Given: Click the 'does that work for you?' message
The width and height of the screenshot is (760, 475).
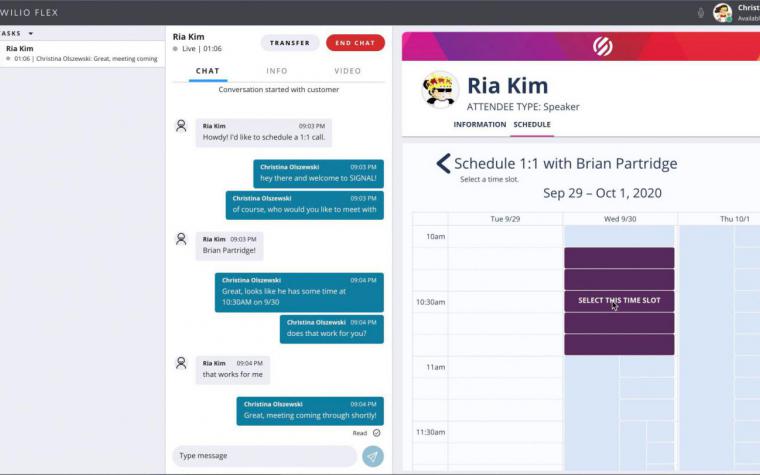Looking at the screenshot, I should (332, 329).
